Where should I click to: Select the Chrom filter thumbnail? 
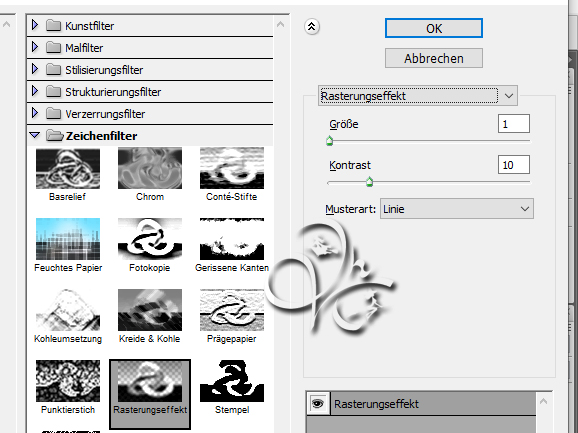pos(150,169)
